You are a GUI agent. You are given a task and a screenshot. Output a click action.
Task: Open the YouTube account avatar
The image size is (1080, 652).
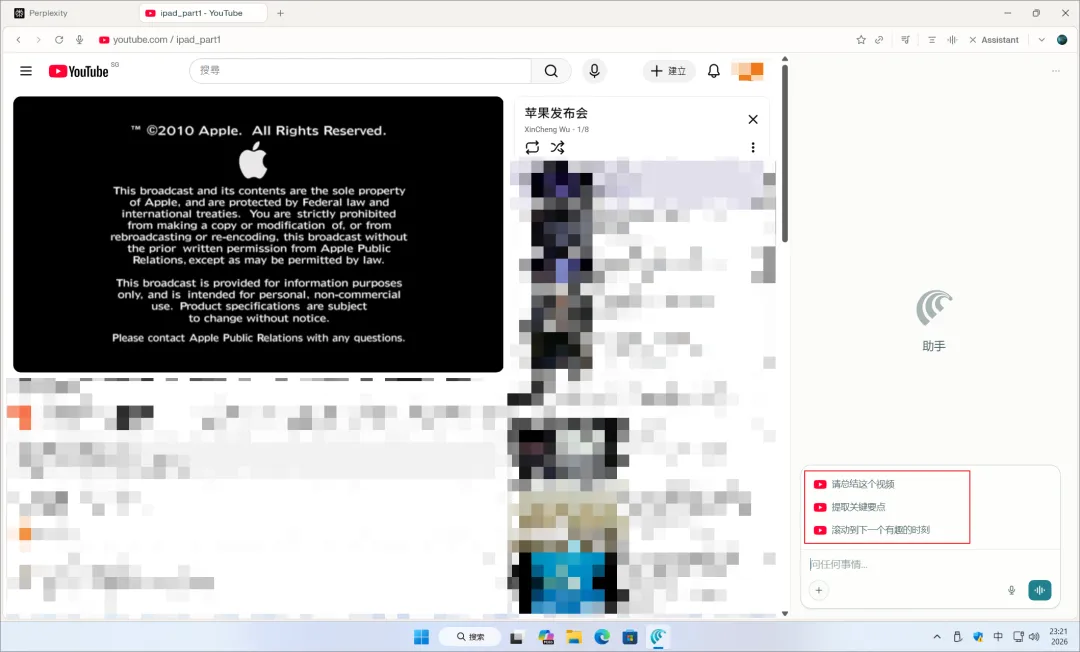pos(747,71)
